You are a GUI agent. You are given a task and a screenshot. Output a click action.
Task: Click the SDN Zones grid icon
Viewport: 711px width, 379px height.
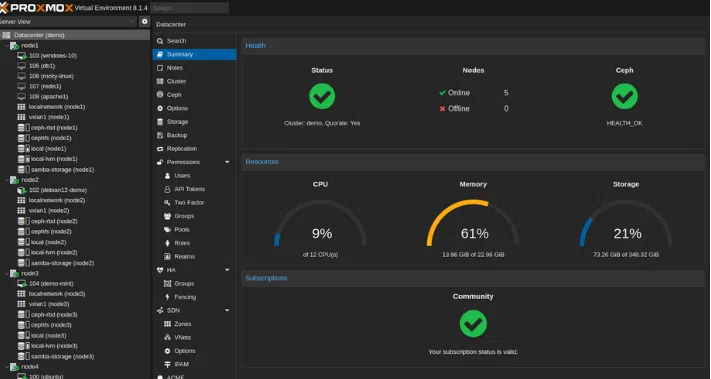click(167, 324)
